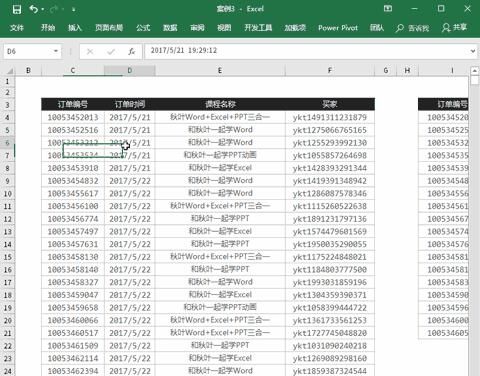Open the 数据 ribbon tab
This screenshot has height=376, width=480.
170,28
